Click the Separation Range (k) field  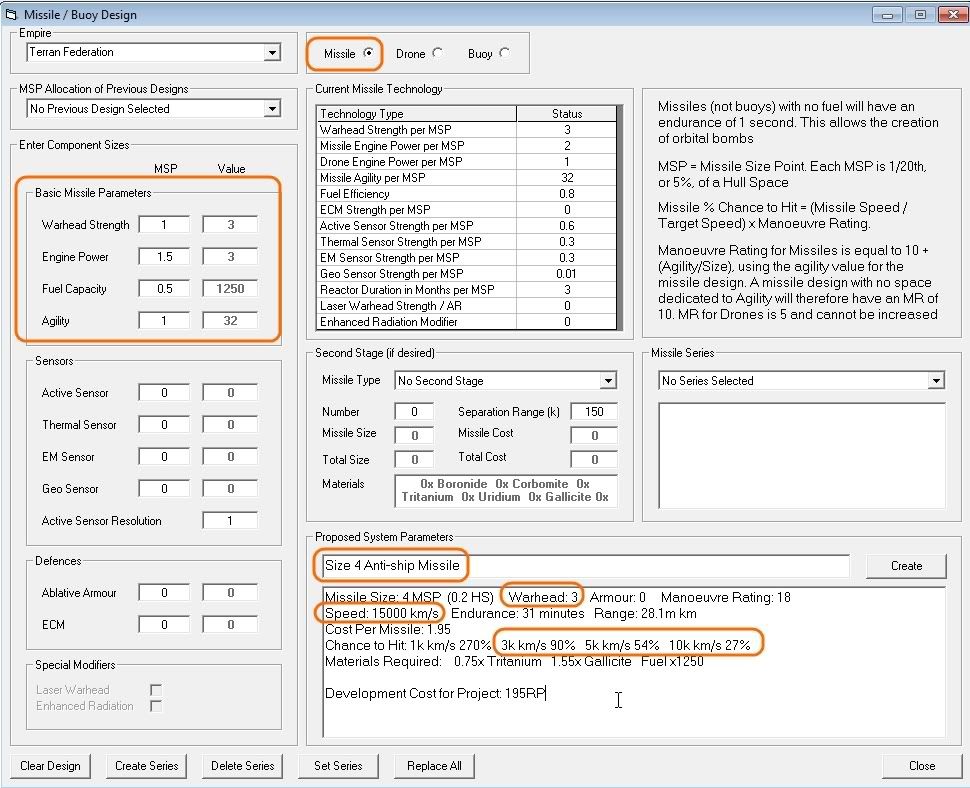594,412
